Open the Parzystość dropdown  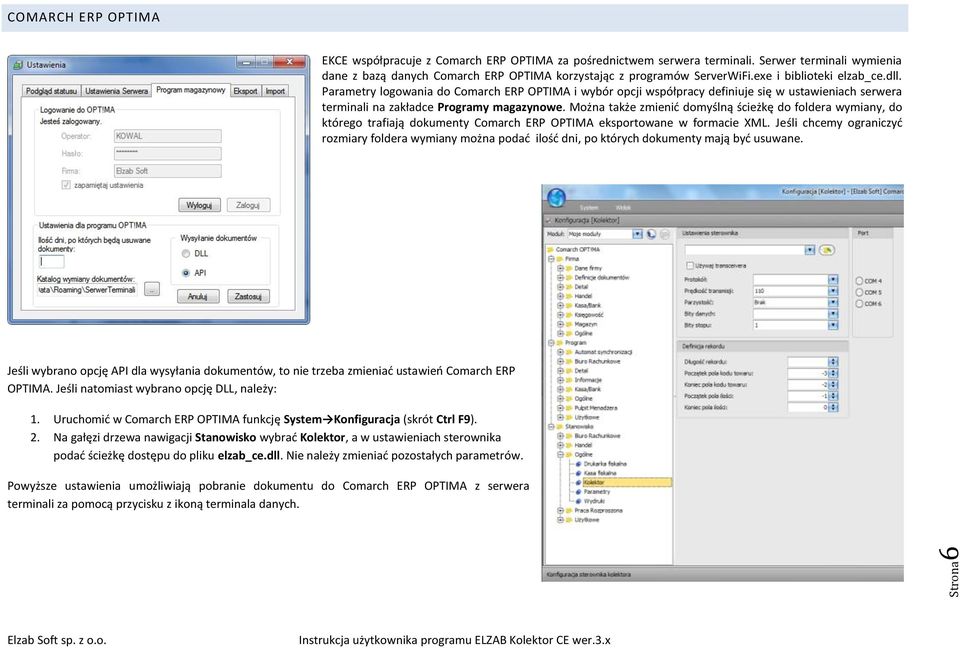(833, 303)
